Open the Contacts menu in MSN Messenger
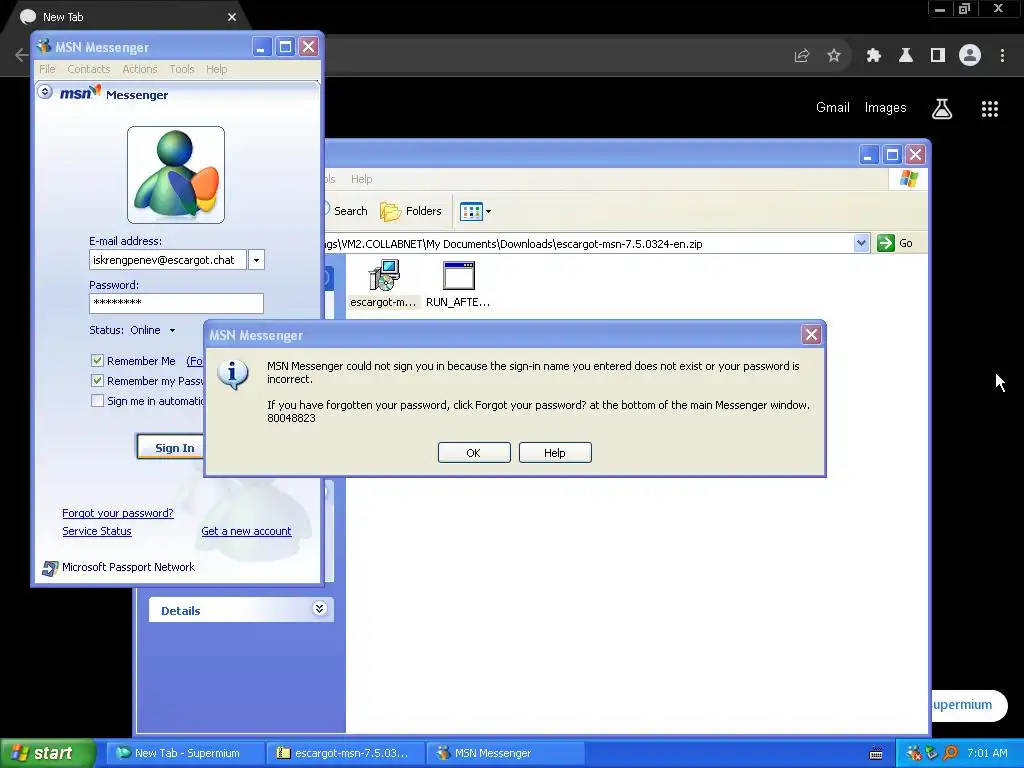The image size is (1024, 768). [x=89, y=69]
